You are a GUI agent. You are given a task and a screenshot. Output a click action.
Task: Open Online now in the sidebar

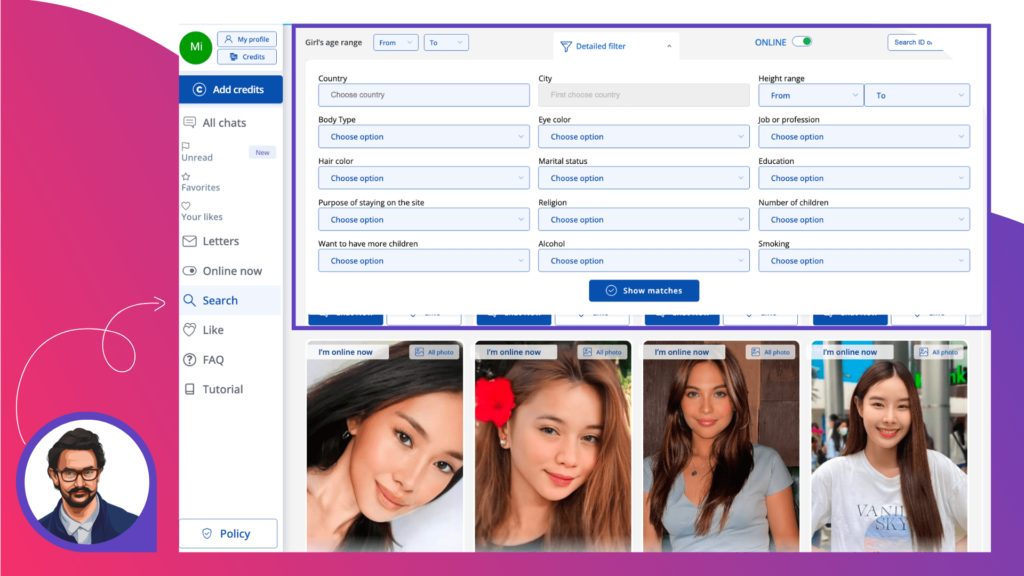(232, 270)
